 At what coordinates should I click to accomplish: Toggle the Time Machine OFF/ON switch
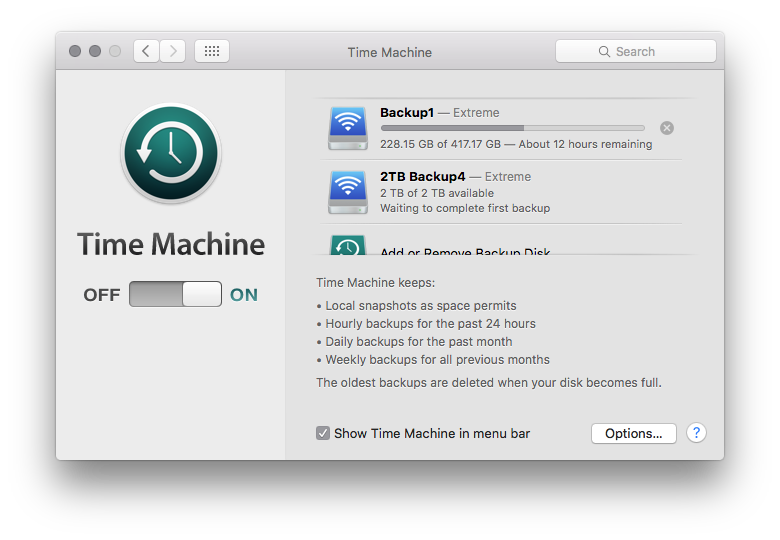(x=175, y=294)
